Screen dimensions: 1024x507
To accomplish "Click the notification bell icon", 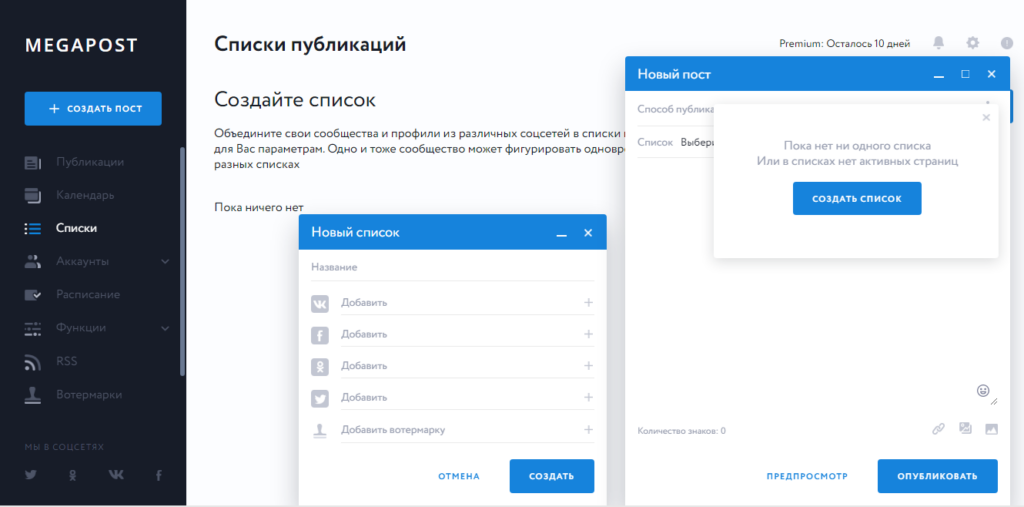I will pyautogui.click(x=938, y=43).
